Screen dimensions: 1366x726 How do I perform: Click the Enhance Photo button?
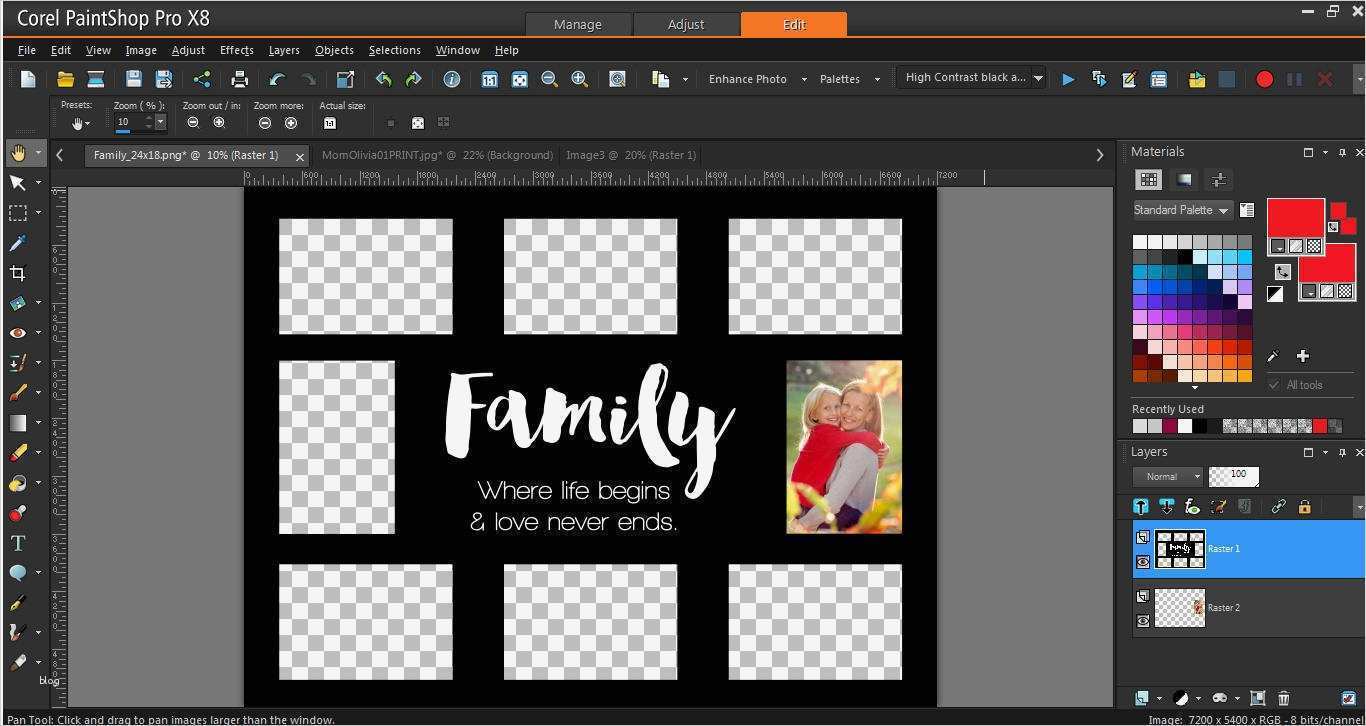747,78
